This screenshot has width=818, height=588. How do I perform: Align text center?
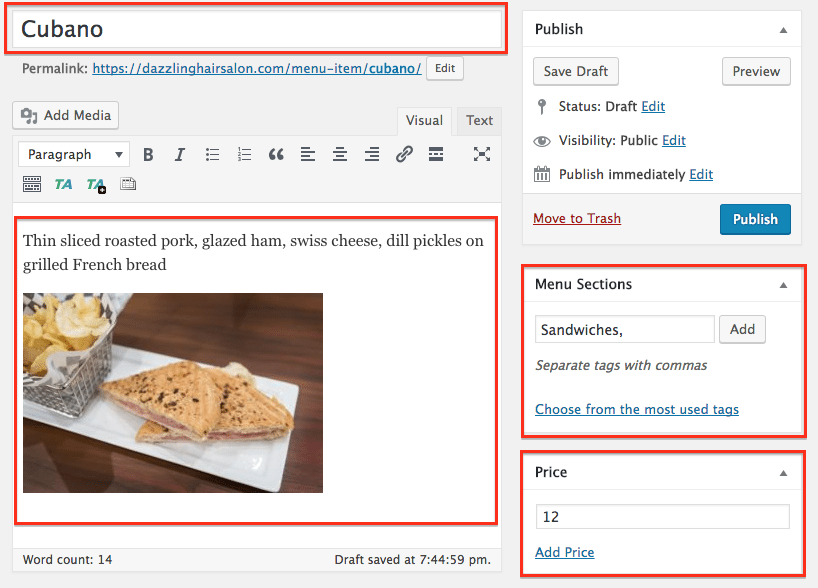point(340,154)
